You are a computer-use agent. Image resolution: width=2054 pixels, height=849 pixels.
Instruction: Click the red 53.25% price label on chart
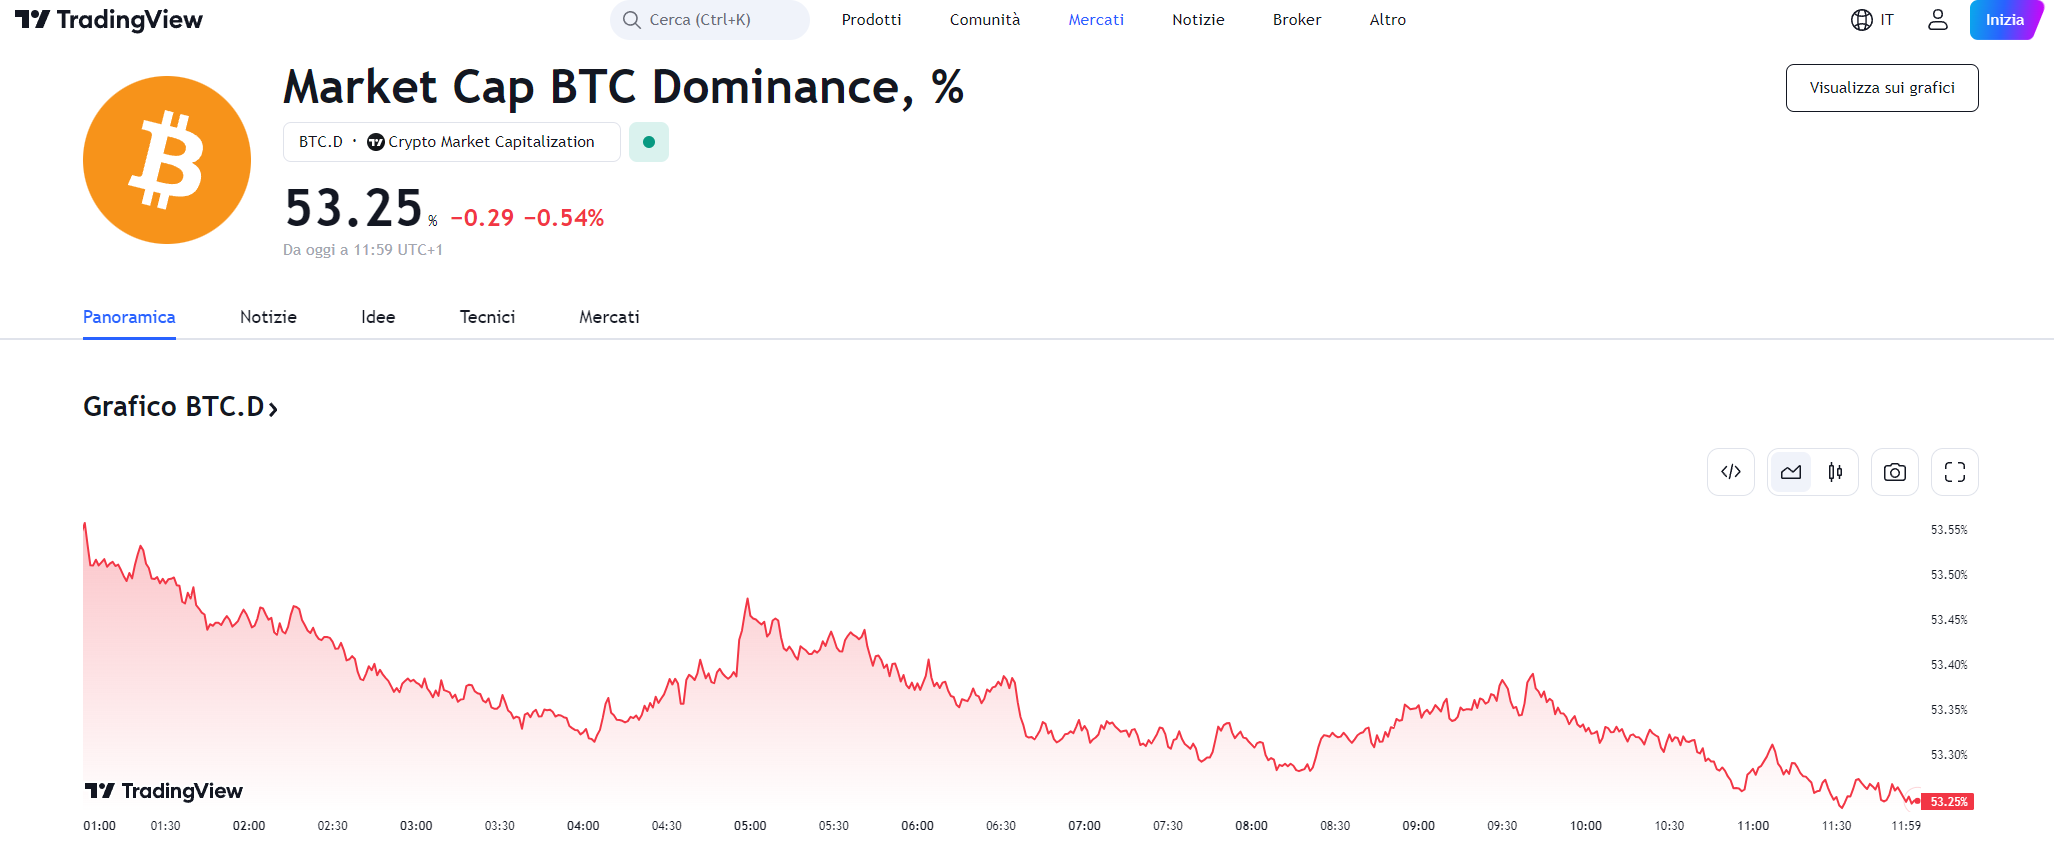tap(1948, 802)
